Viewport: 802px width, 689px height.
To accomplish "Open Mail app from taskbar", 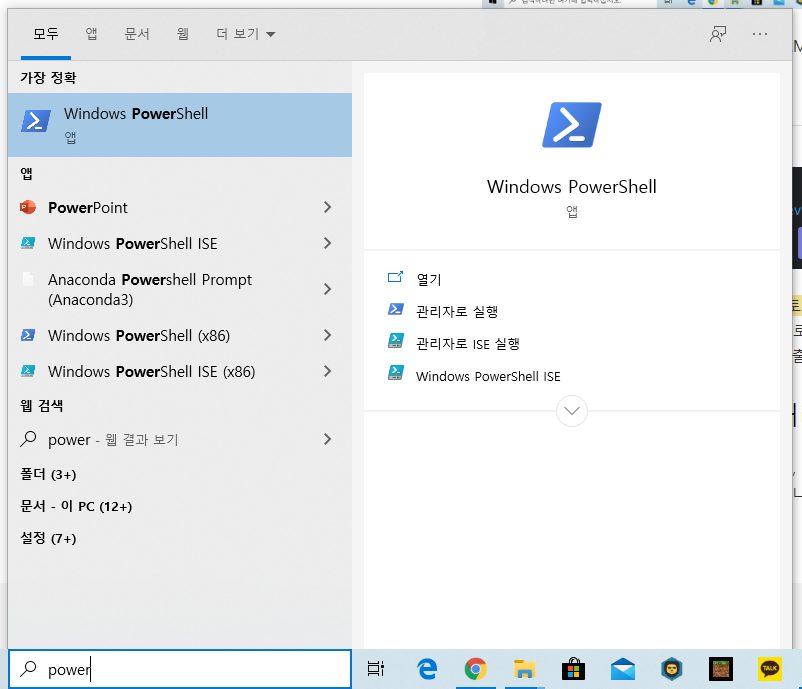I will [622, 669].
